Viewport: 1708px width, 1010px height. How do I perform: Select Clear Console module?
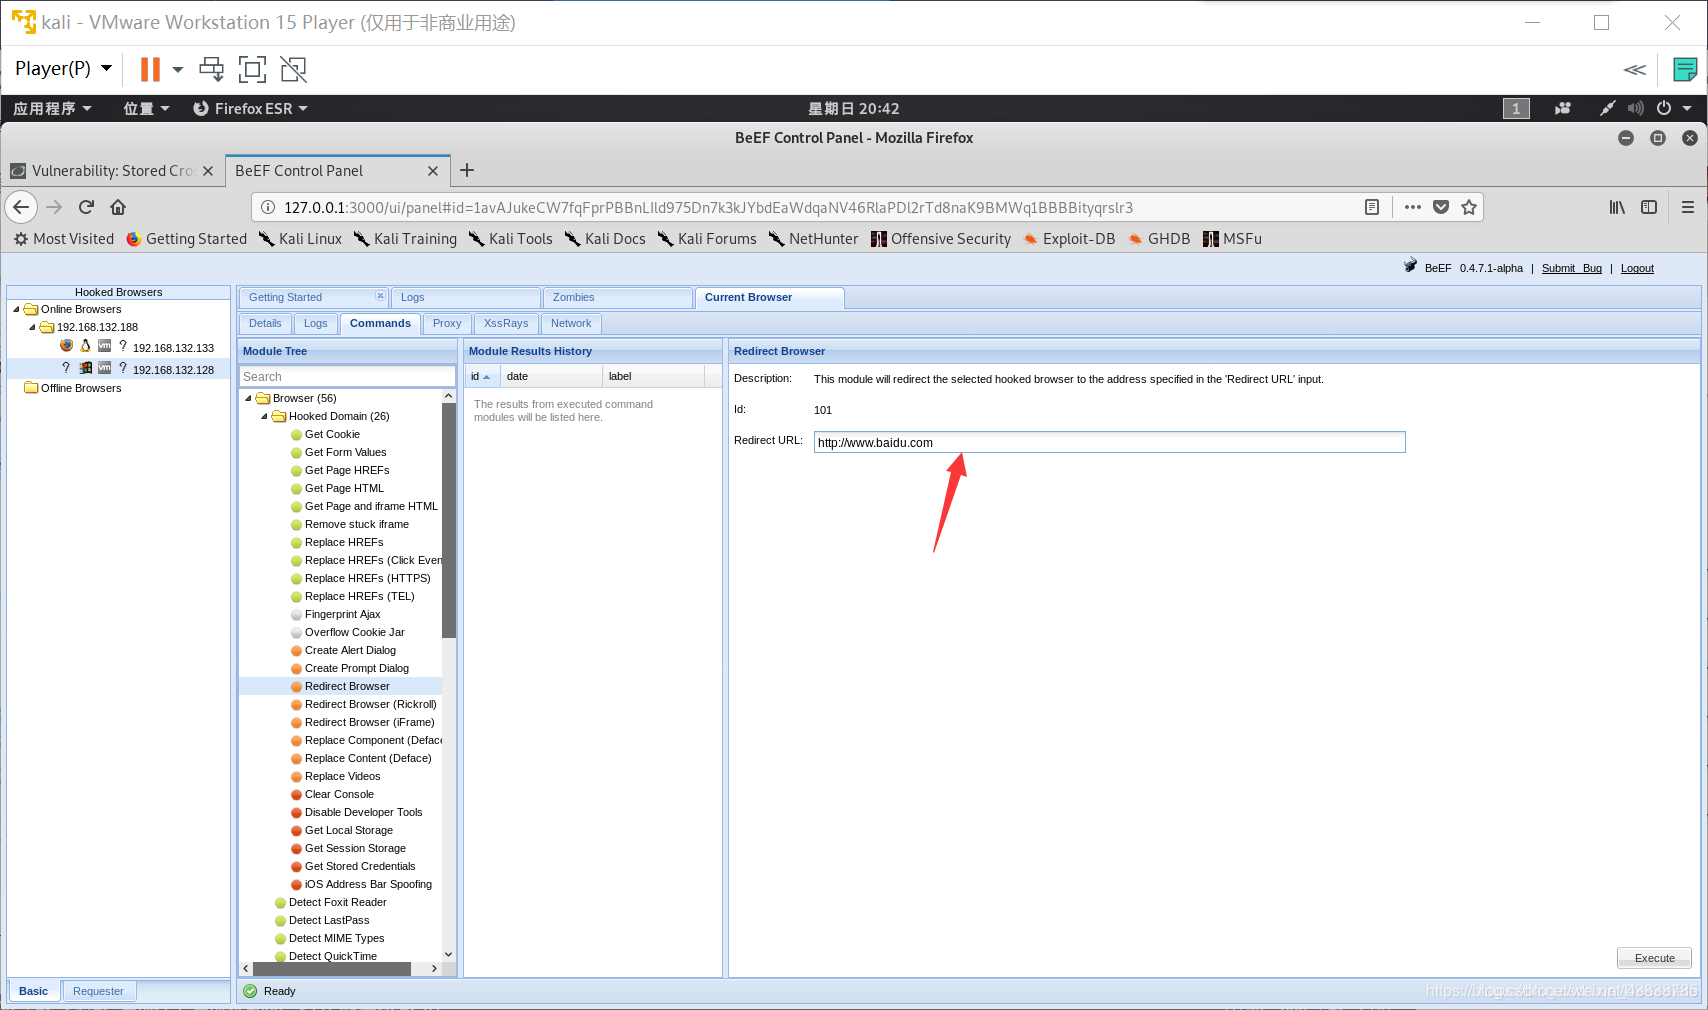(x=339, y=794)
